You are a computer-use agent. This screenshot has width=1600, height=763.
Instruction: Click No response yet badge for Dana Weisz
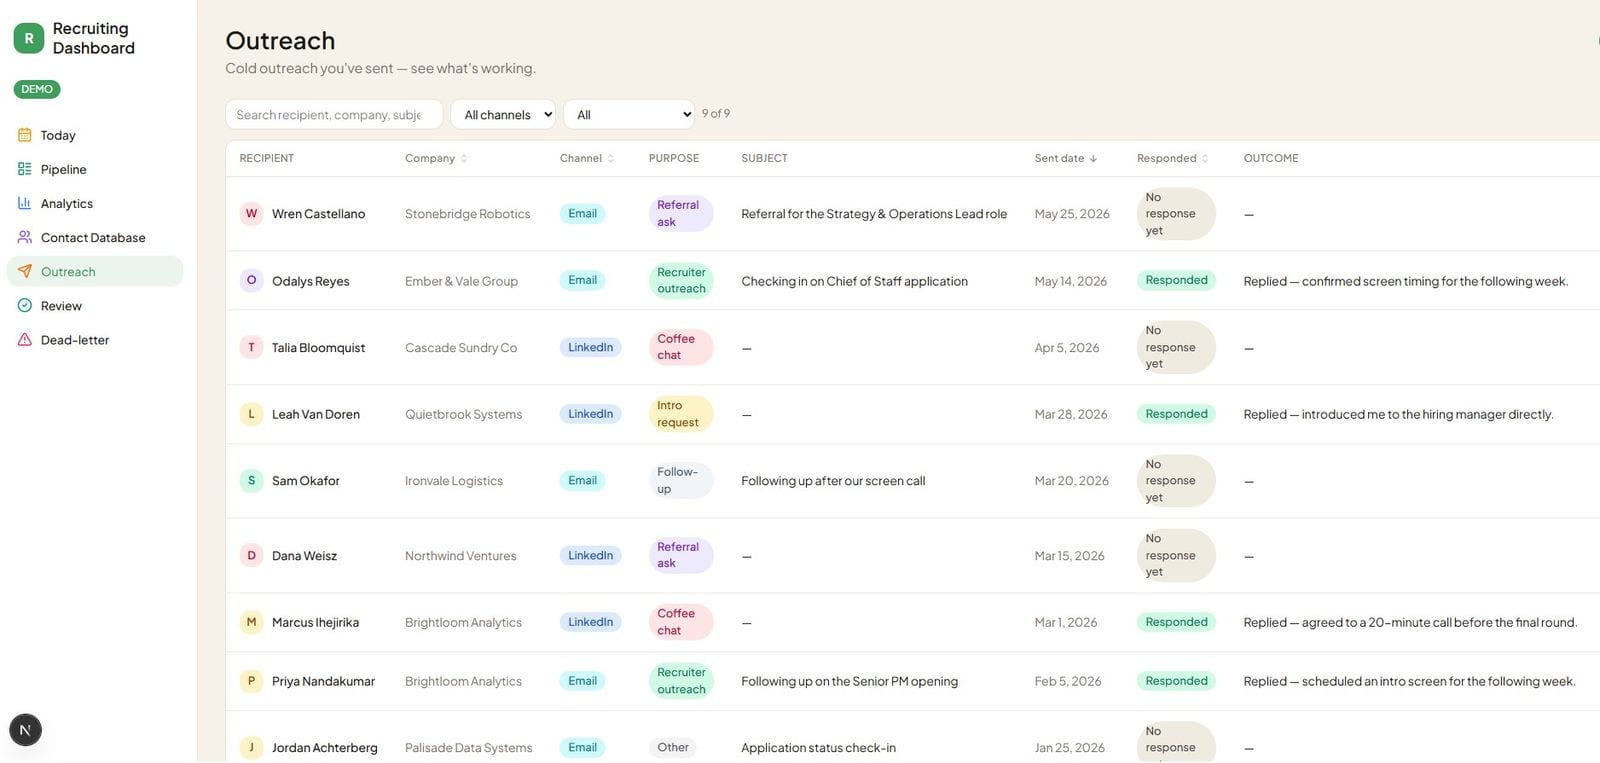1176,555
